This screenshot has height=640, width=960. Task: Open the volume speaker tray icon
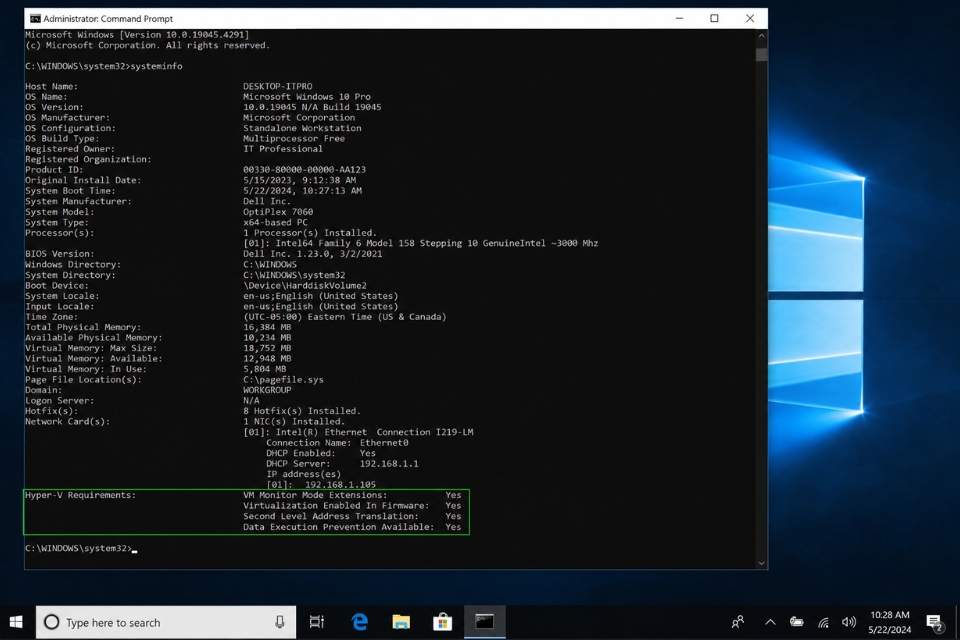click(x=849, y=622)
